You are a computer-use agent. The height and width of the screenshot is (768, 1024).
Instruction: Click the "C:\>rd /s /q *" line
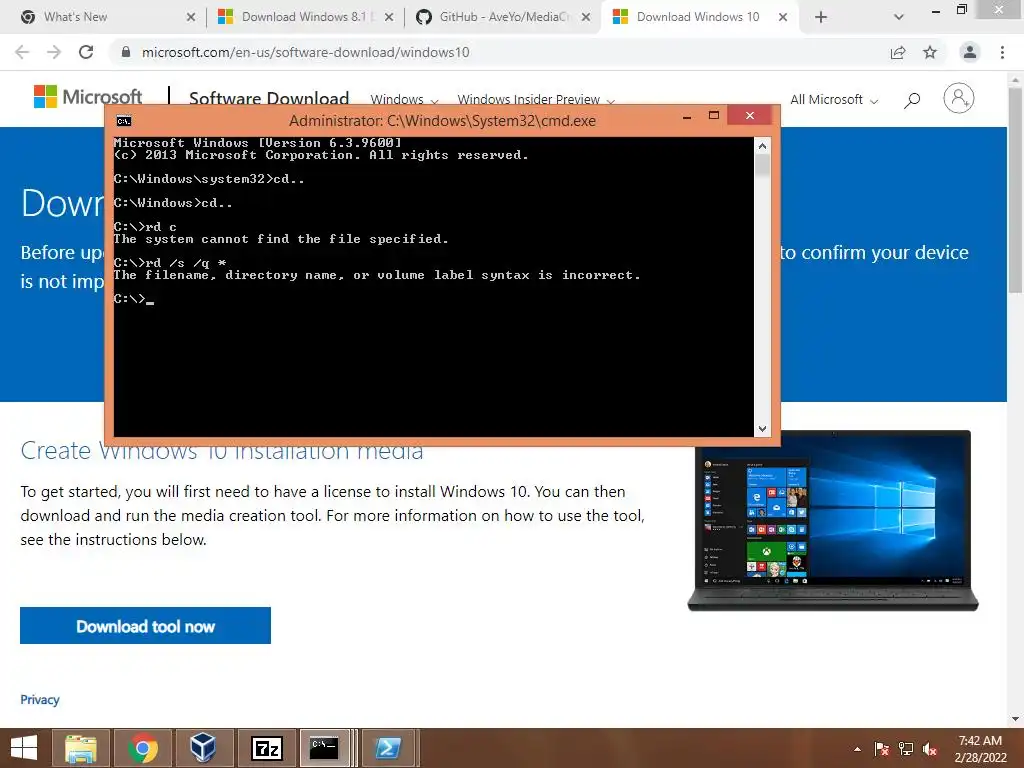click(x=170, y=263)
